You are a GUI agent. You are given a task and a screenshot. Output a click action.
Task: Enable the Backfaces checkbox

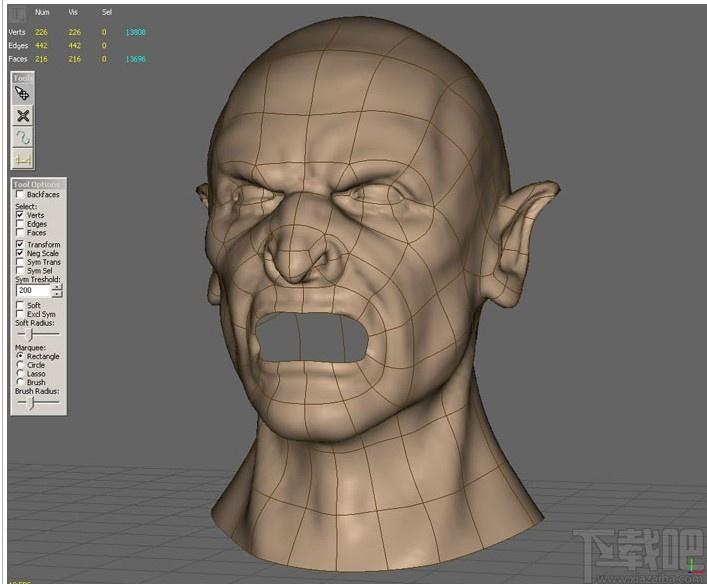[20, 194]
